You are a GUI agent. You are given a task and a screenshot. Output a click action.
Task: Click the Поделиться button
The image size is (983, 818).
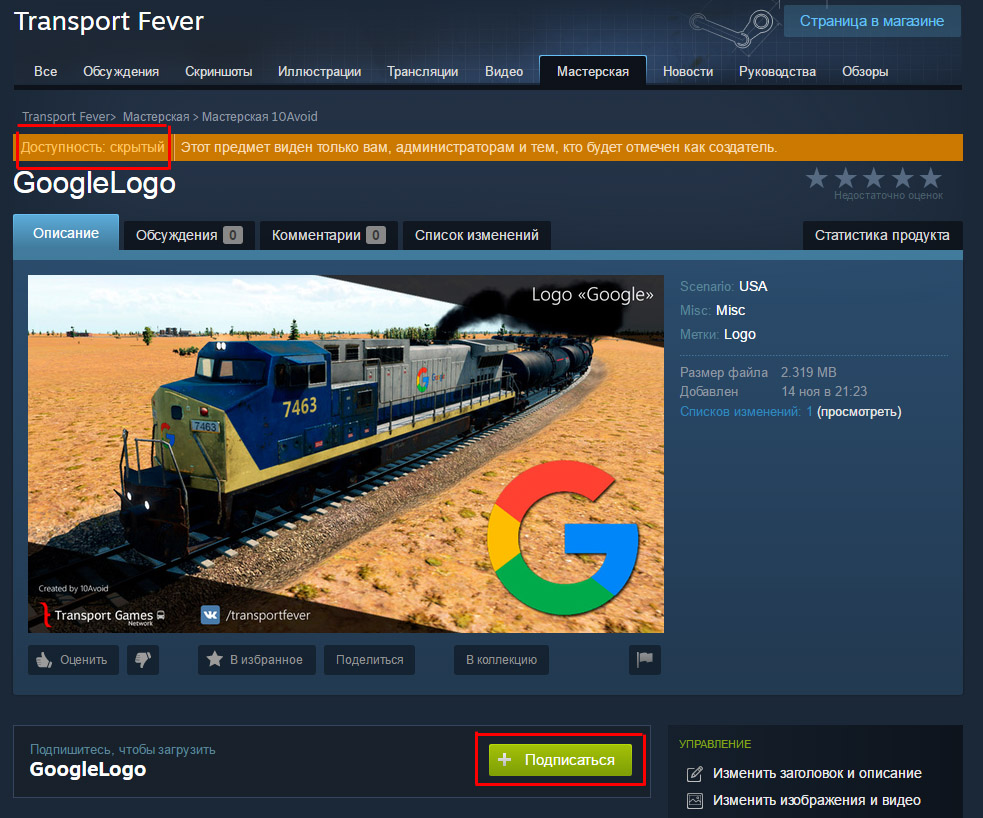coord(369,659)
